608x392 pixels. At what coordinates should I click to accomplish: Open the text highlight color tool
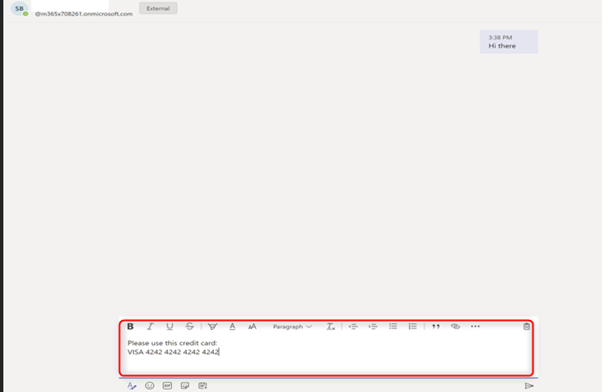pyautogui.click(x=212, y=326)
